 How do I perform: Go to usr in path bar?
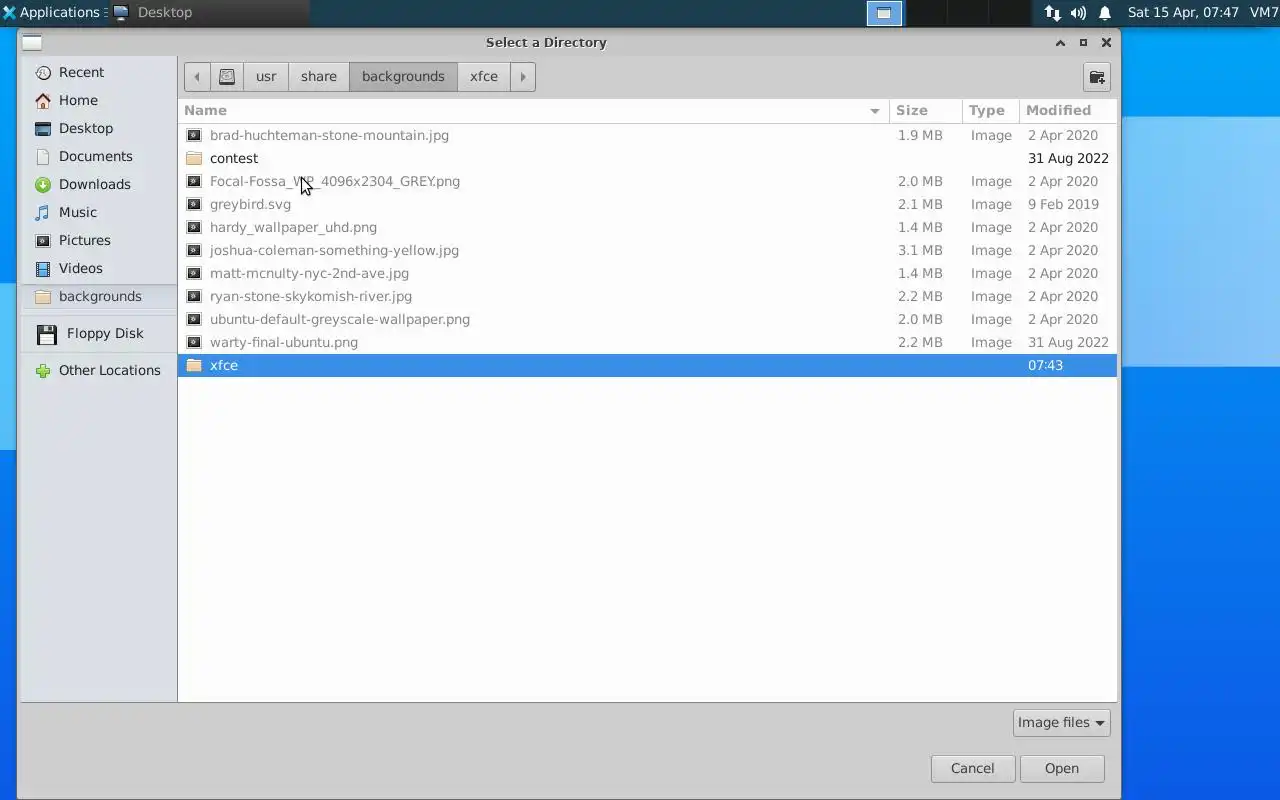[266, 77]
